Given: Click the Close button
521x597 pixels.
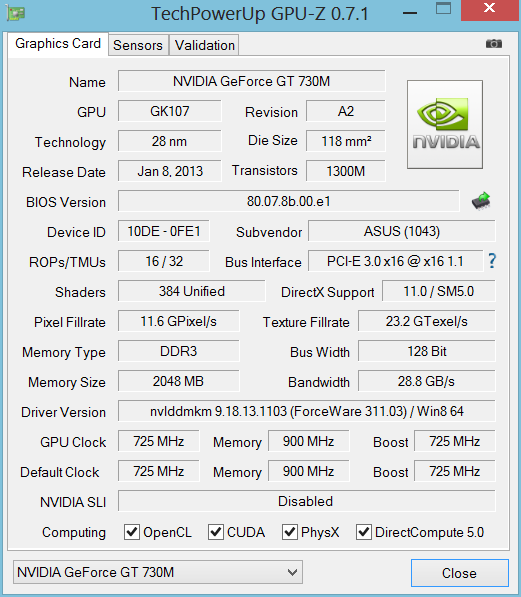Looking at the screenshot, I should (x=459, y=573).
